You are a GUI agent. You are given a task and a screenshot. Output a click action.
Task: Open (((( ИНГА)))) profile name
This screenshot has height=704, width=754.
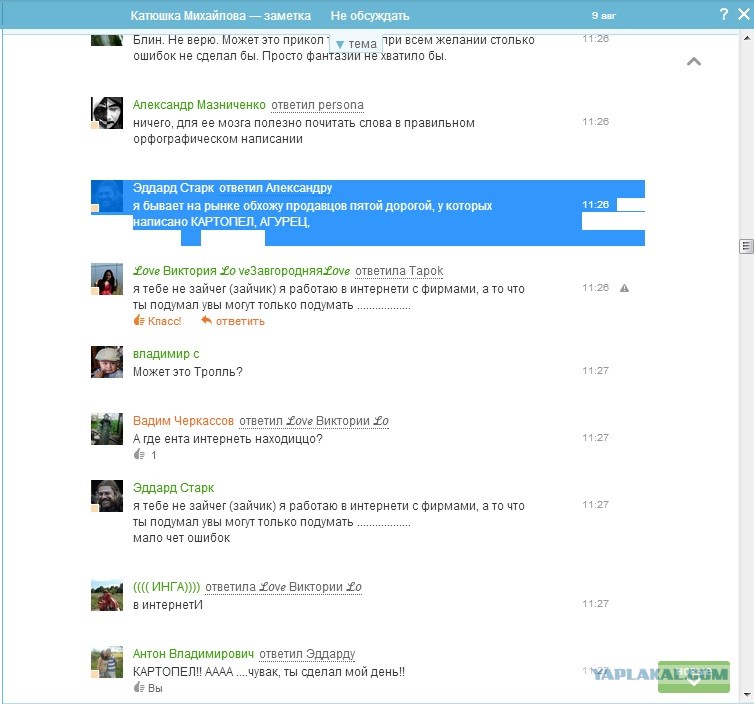(166, 587)
